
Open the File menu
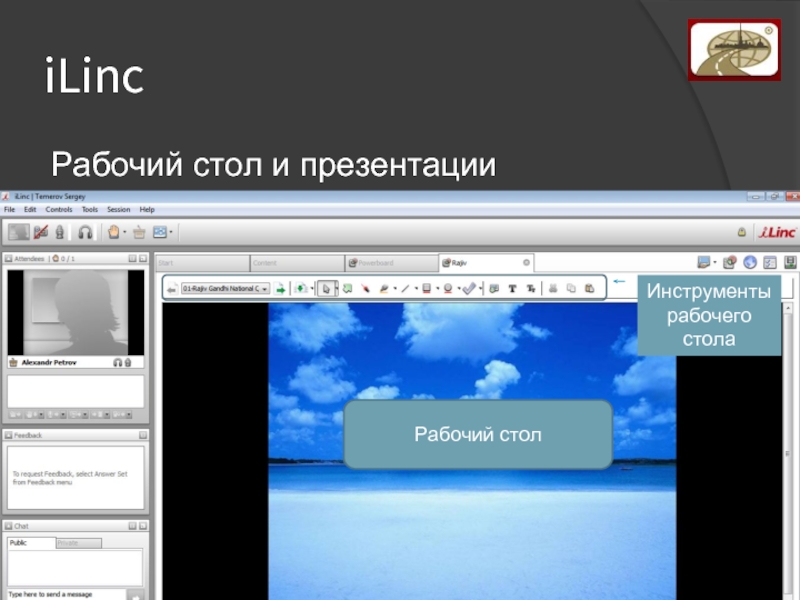pos(9,210)
